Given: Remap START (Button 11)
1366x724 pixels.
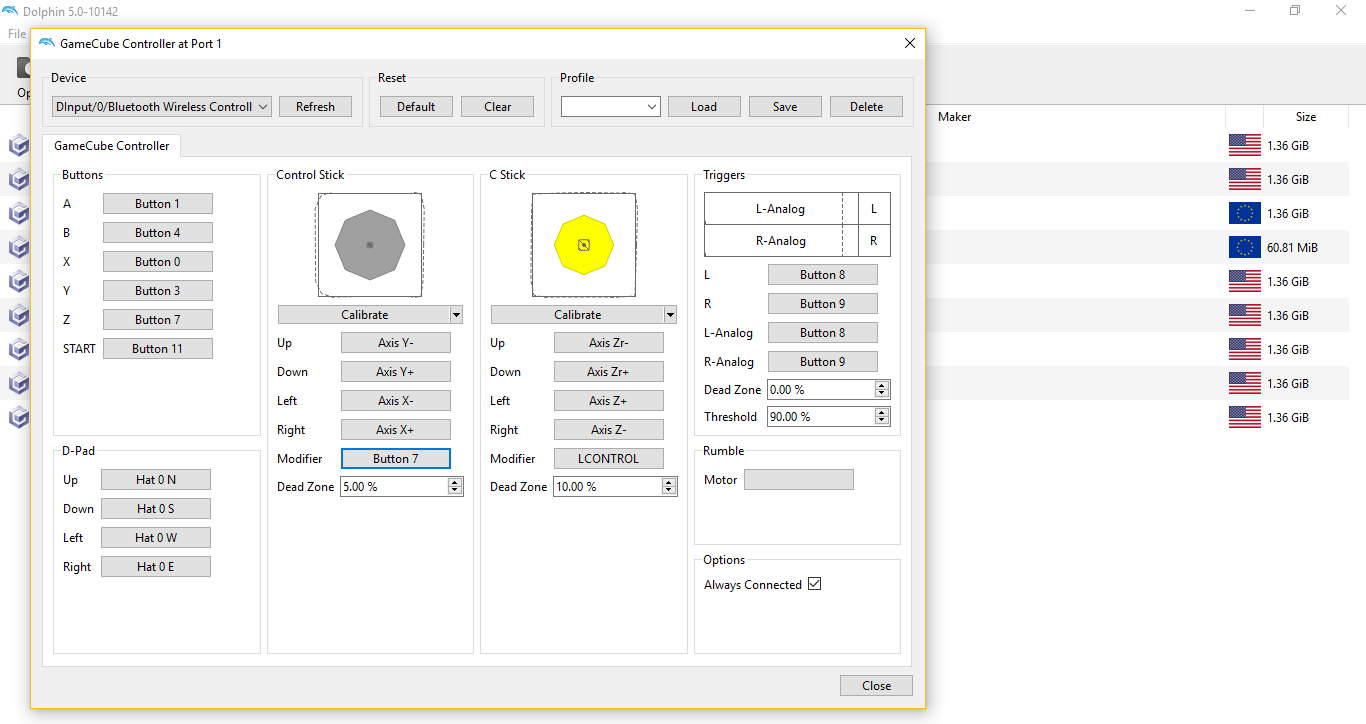Looking at the screenshot, I should 157,348.
